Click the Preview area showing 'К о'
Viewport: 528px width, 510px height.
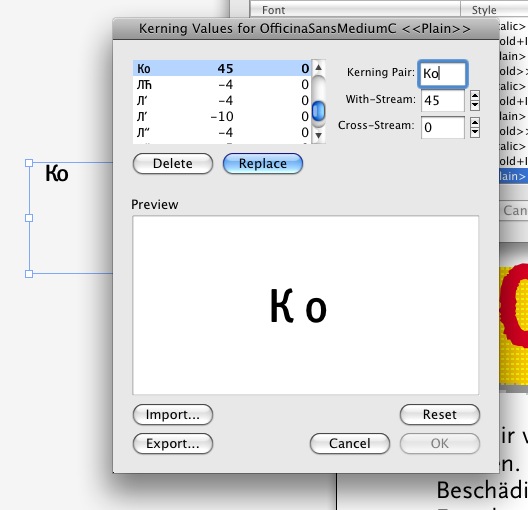click(305, 305)
